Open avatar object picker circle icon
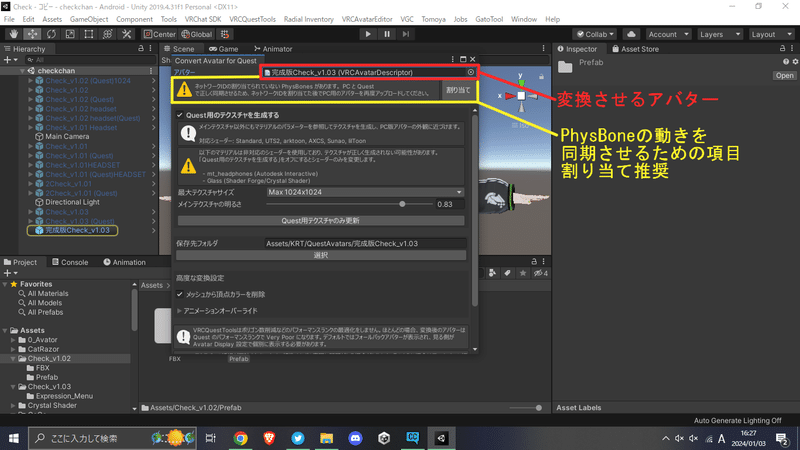Viewport: 800px width, 450px height. click(470, 72)
